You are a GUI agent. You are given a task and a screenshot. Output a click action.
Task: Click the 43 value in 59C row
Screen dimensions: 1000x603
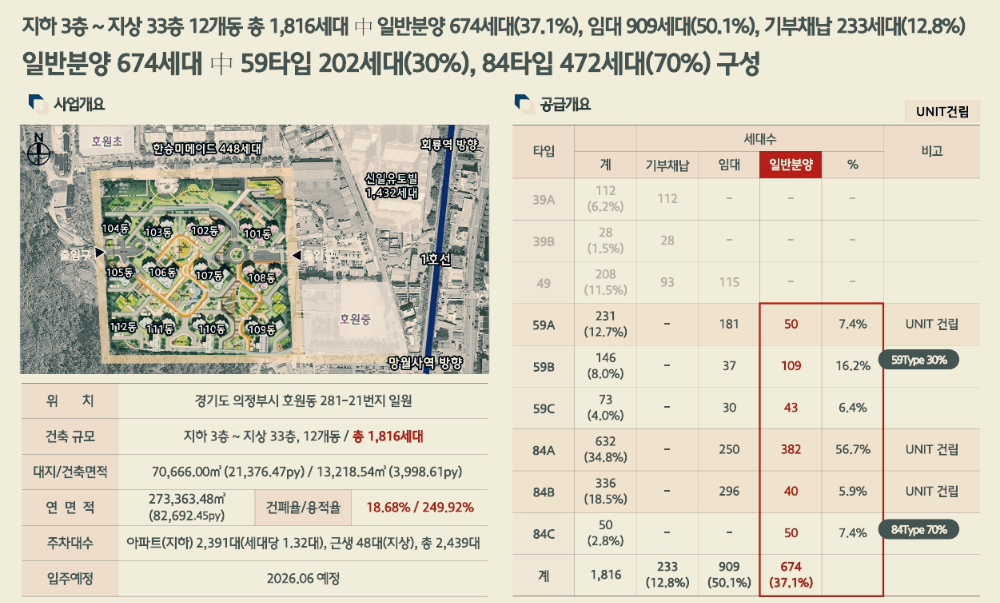[791, 407]
